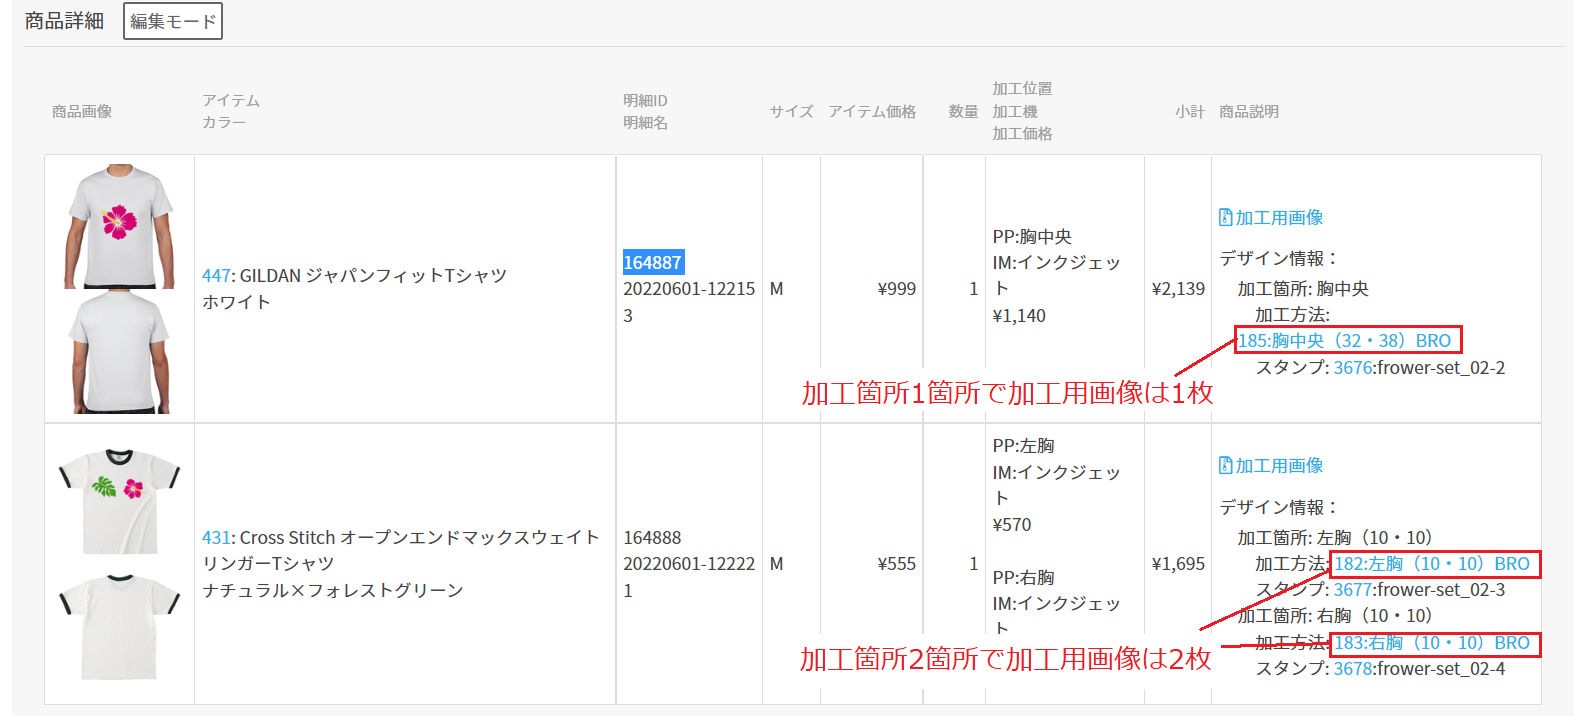Open 加工用画像 link for order 164888
Screen dimensions: 1574x716
tap(1279, 465)
